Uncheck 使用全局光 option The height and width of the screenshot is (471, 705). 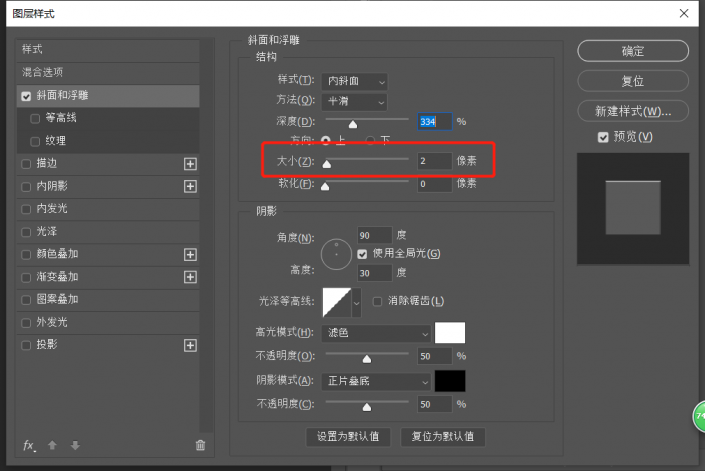click(x=363, y=253)
